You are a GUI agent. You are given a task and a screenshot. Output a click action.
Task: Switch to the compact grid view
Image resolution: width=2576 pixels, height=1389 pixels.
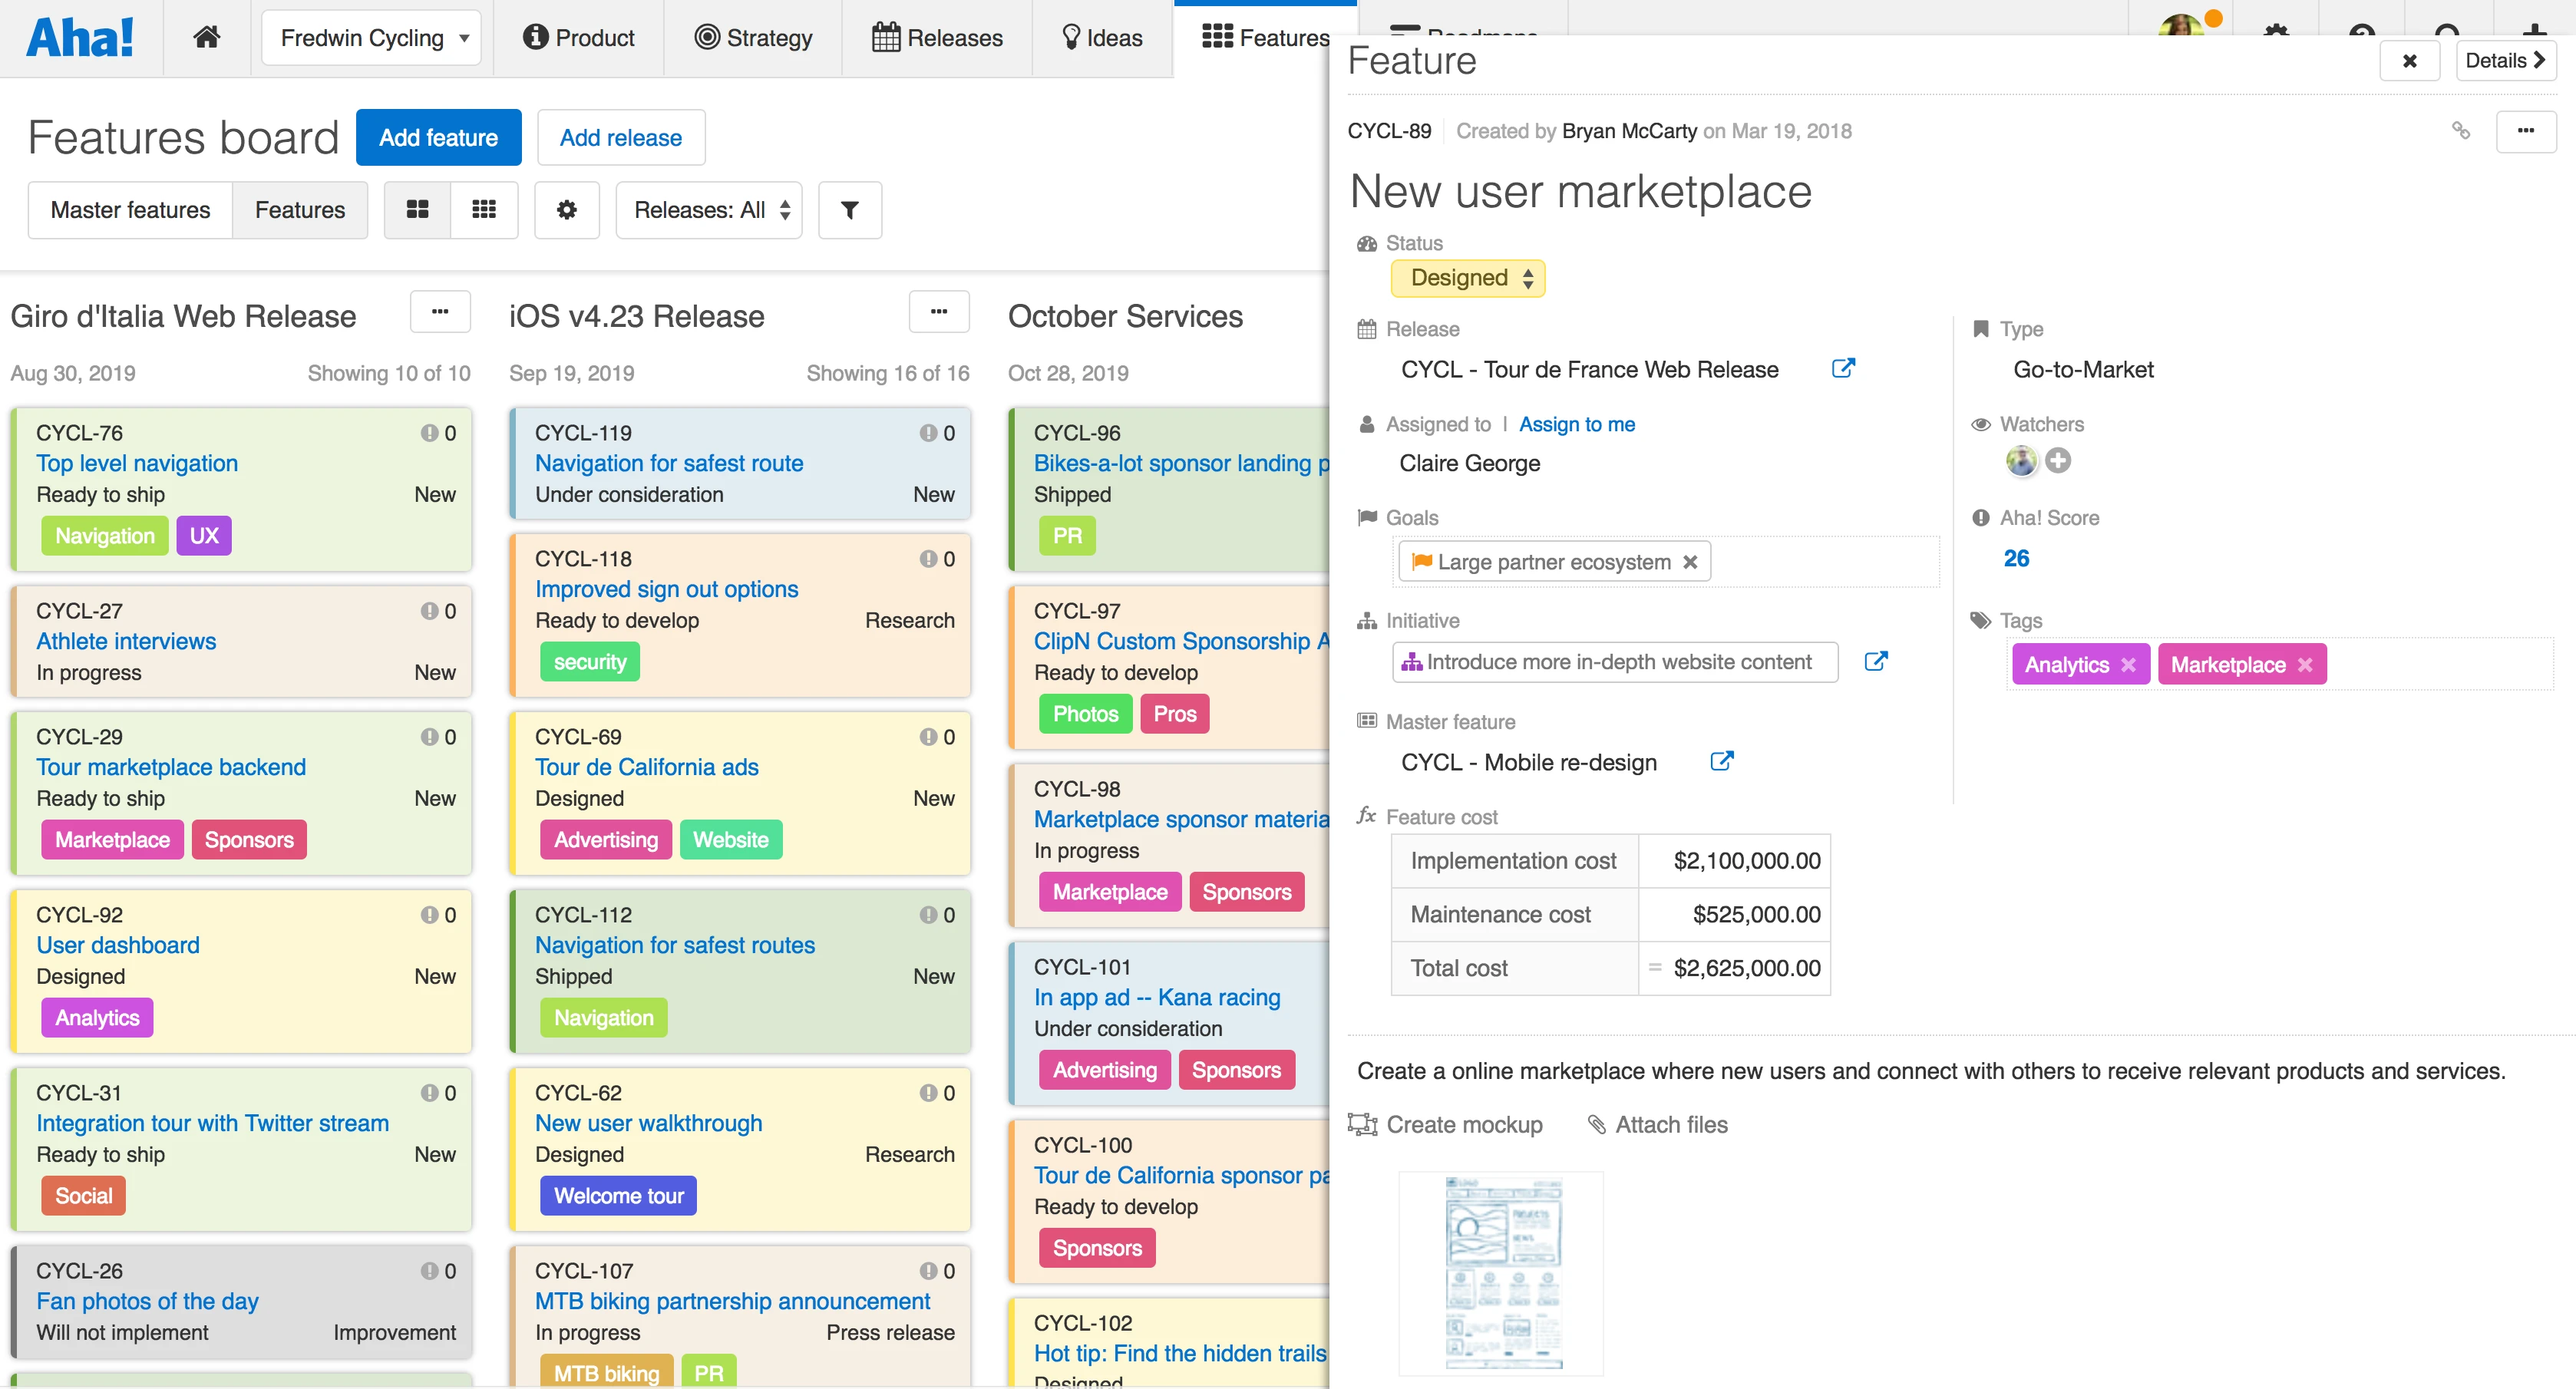tap(484, 210)
